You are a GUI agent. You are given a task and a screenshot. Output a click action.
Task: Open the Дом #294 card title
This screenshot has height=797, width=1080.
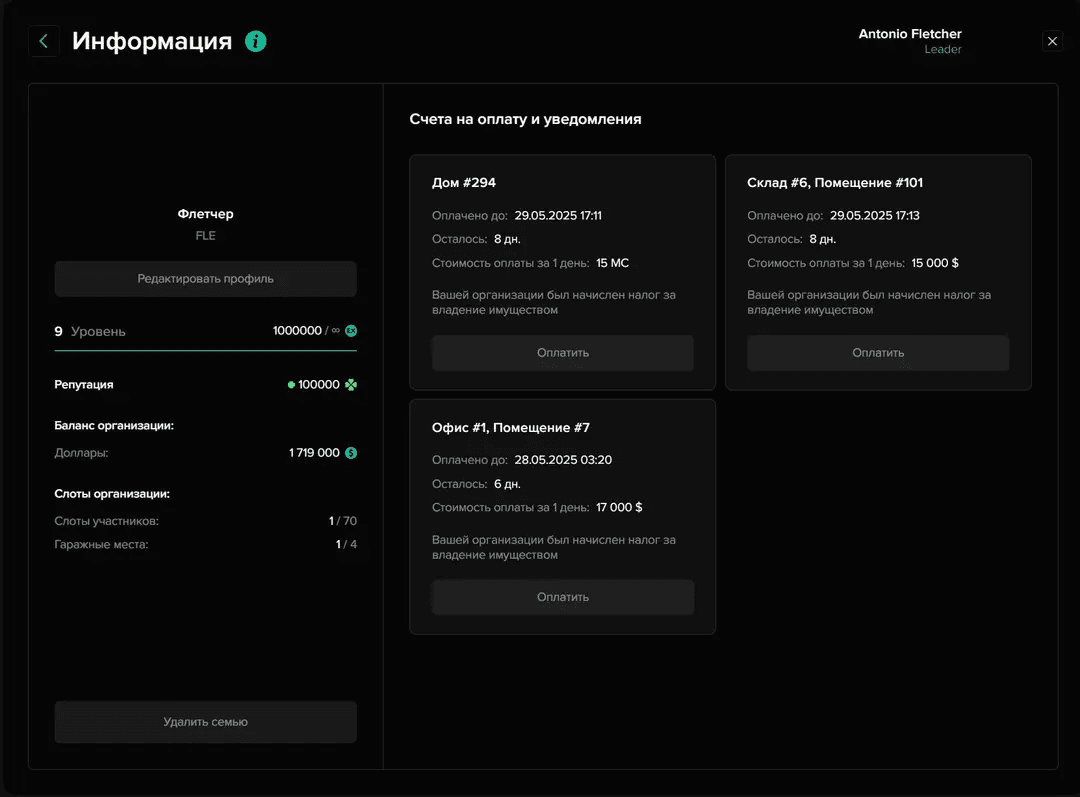(x=464, y=183)
